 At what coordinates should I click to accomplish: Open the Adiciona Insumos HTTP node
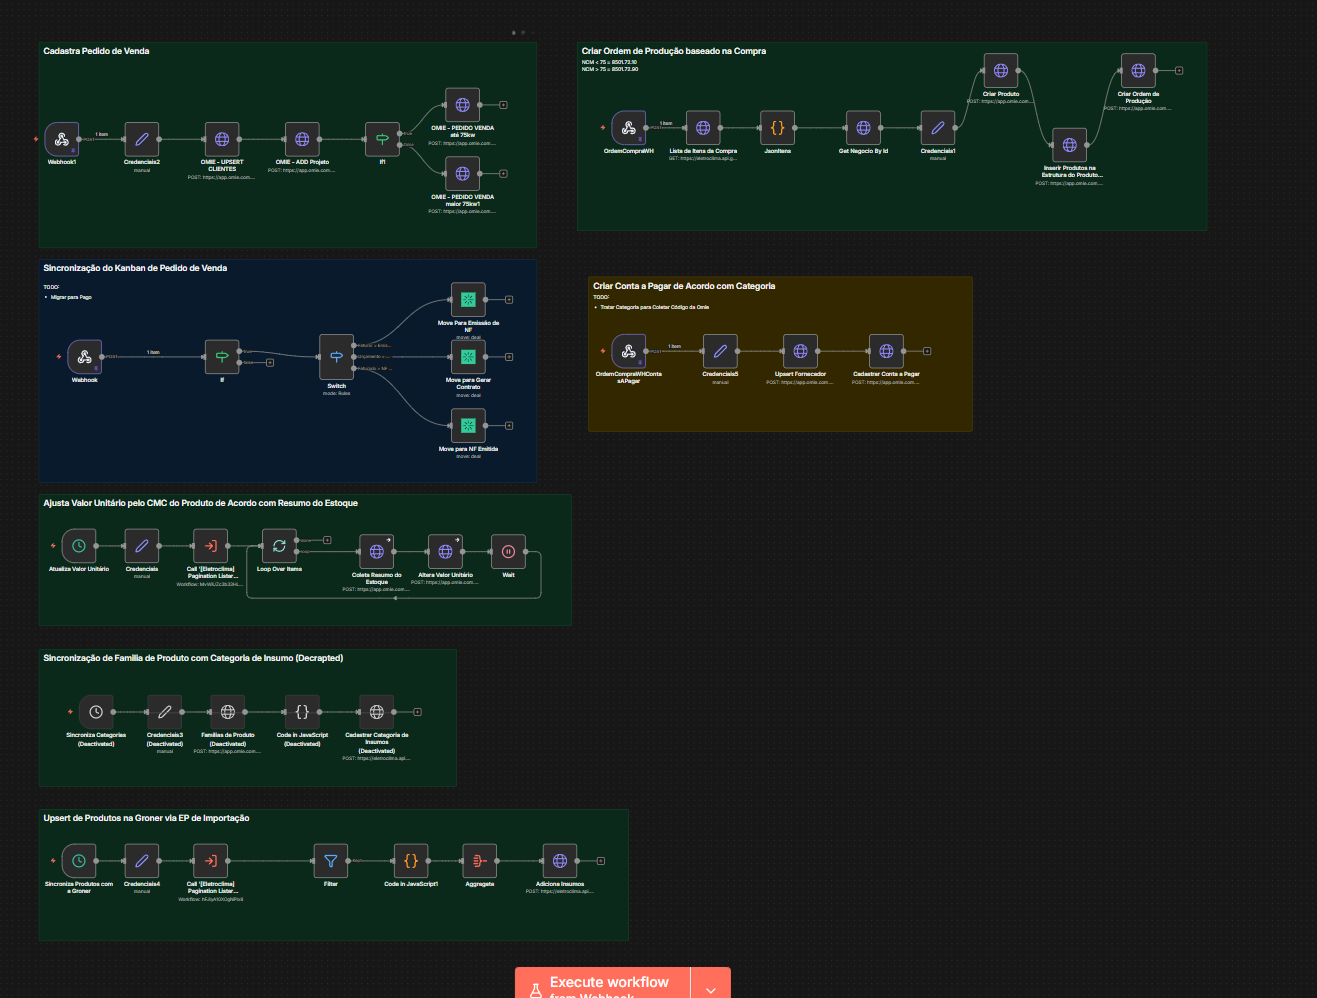click(x=560, y=861)
